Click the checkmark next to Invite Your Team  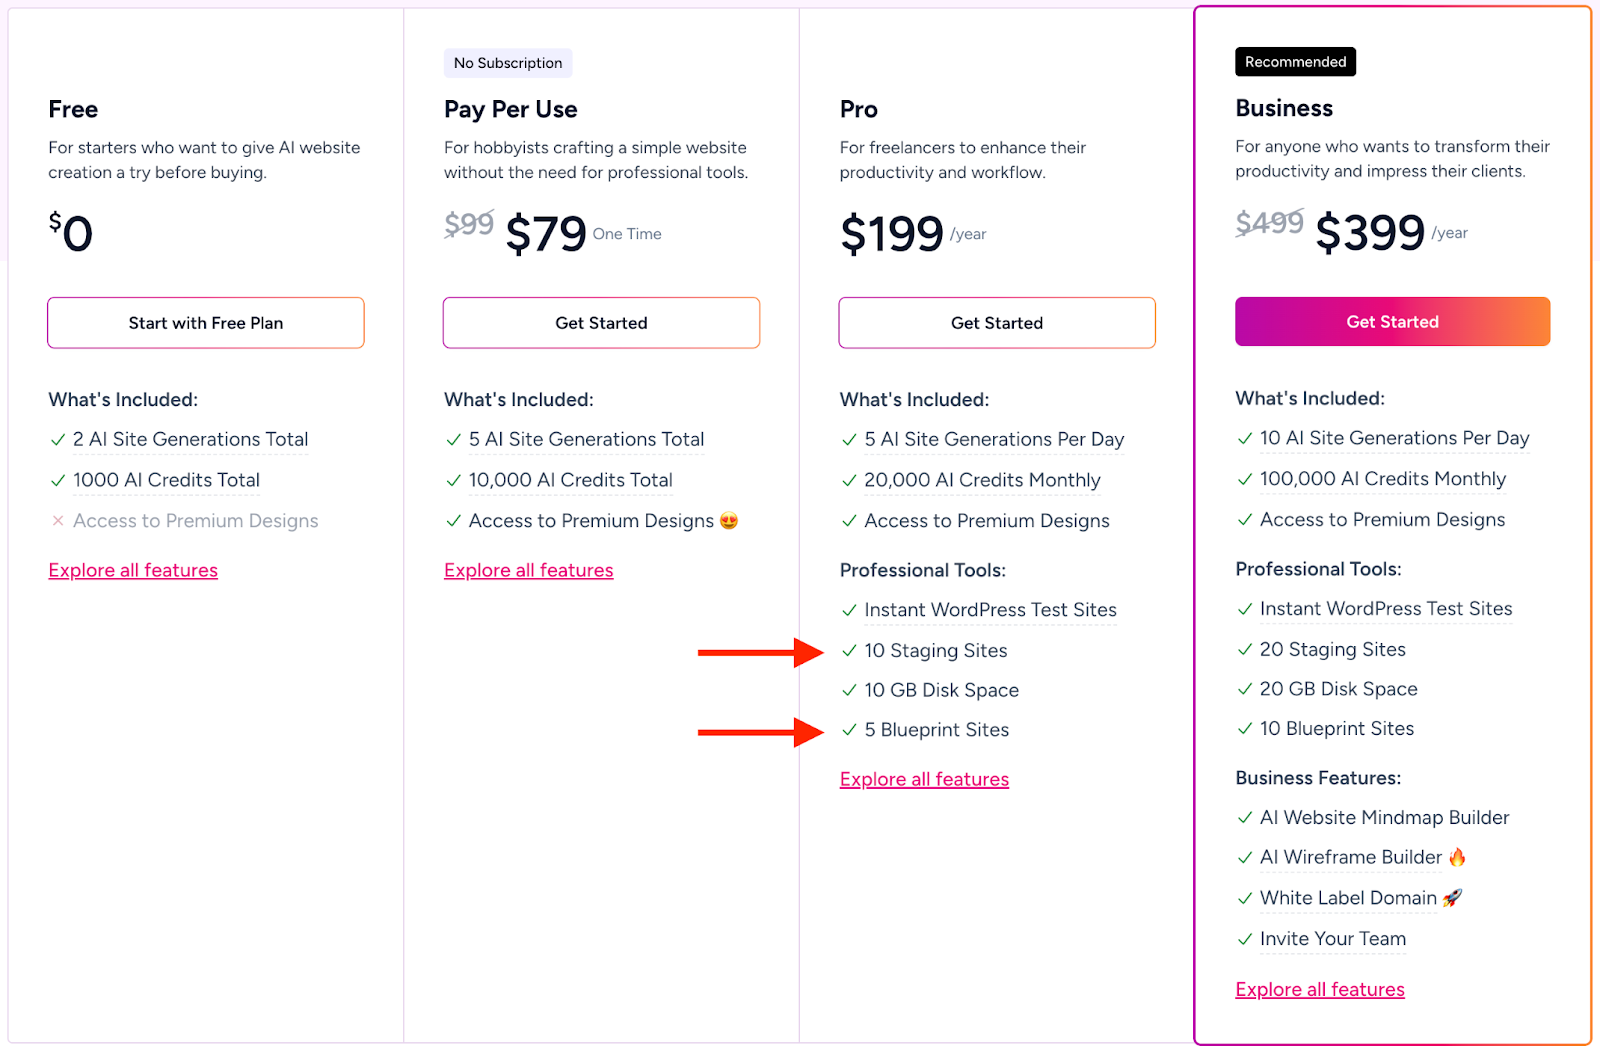click(1245, 939)
